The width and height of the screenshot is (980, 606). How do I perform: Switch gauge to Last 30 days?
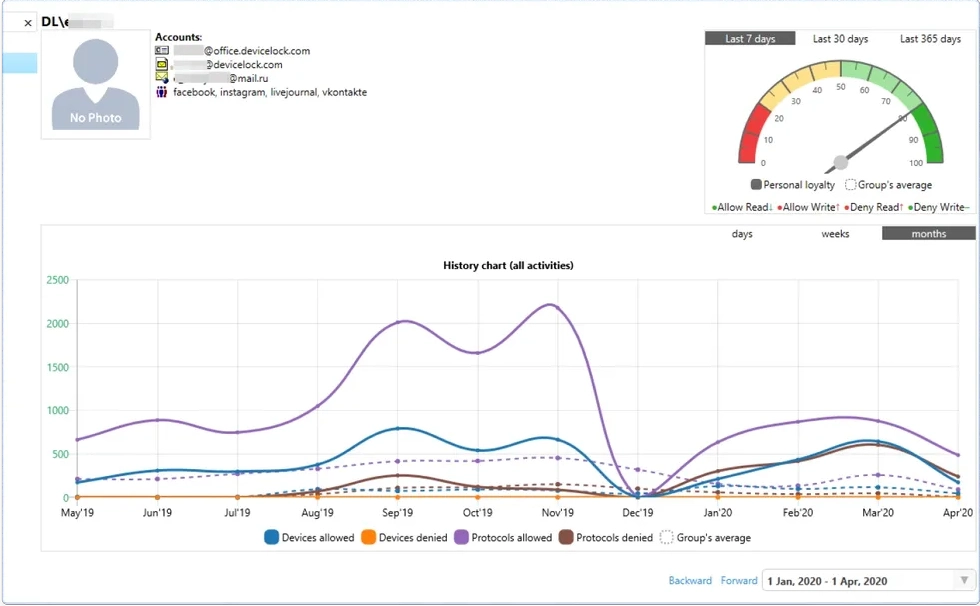coord(840,39)
